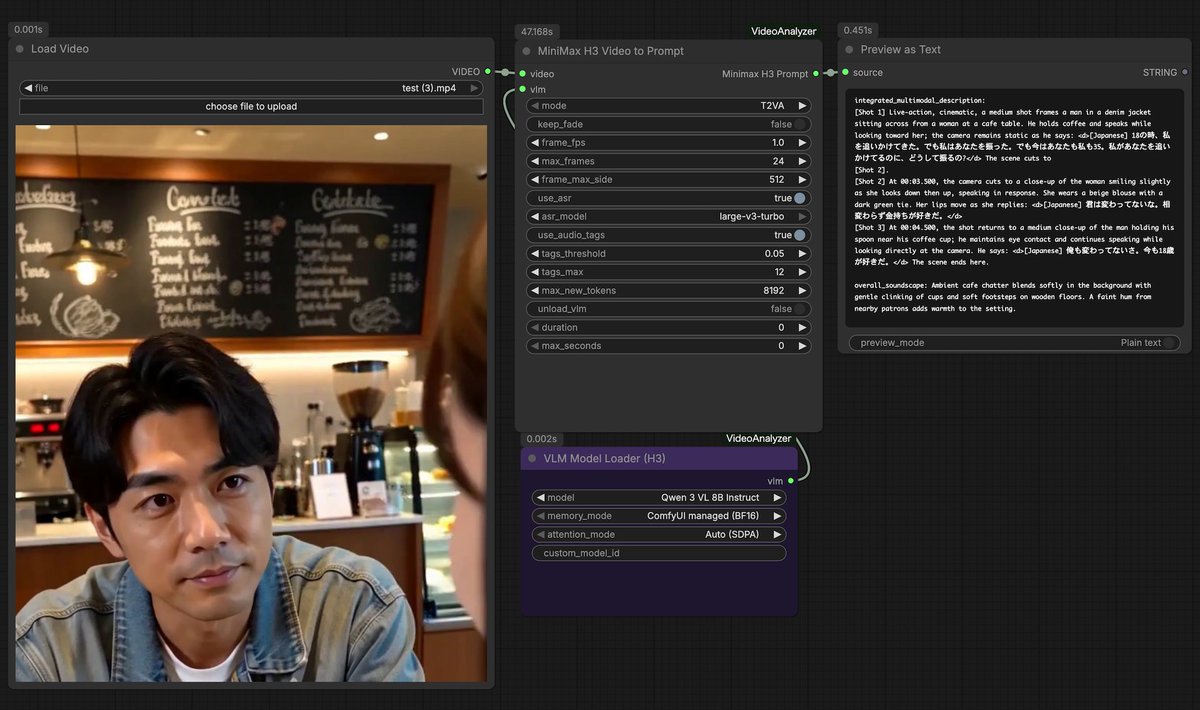This screenshot has height=710, width=1200.
Task: Open the file dropdown showing test (3).mp4
Action: [x=251, y=88]
